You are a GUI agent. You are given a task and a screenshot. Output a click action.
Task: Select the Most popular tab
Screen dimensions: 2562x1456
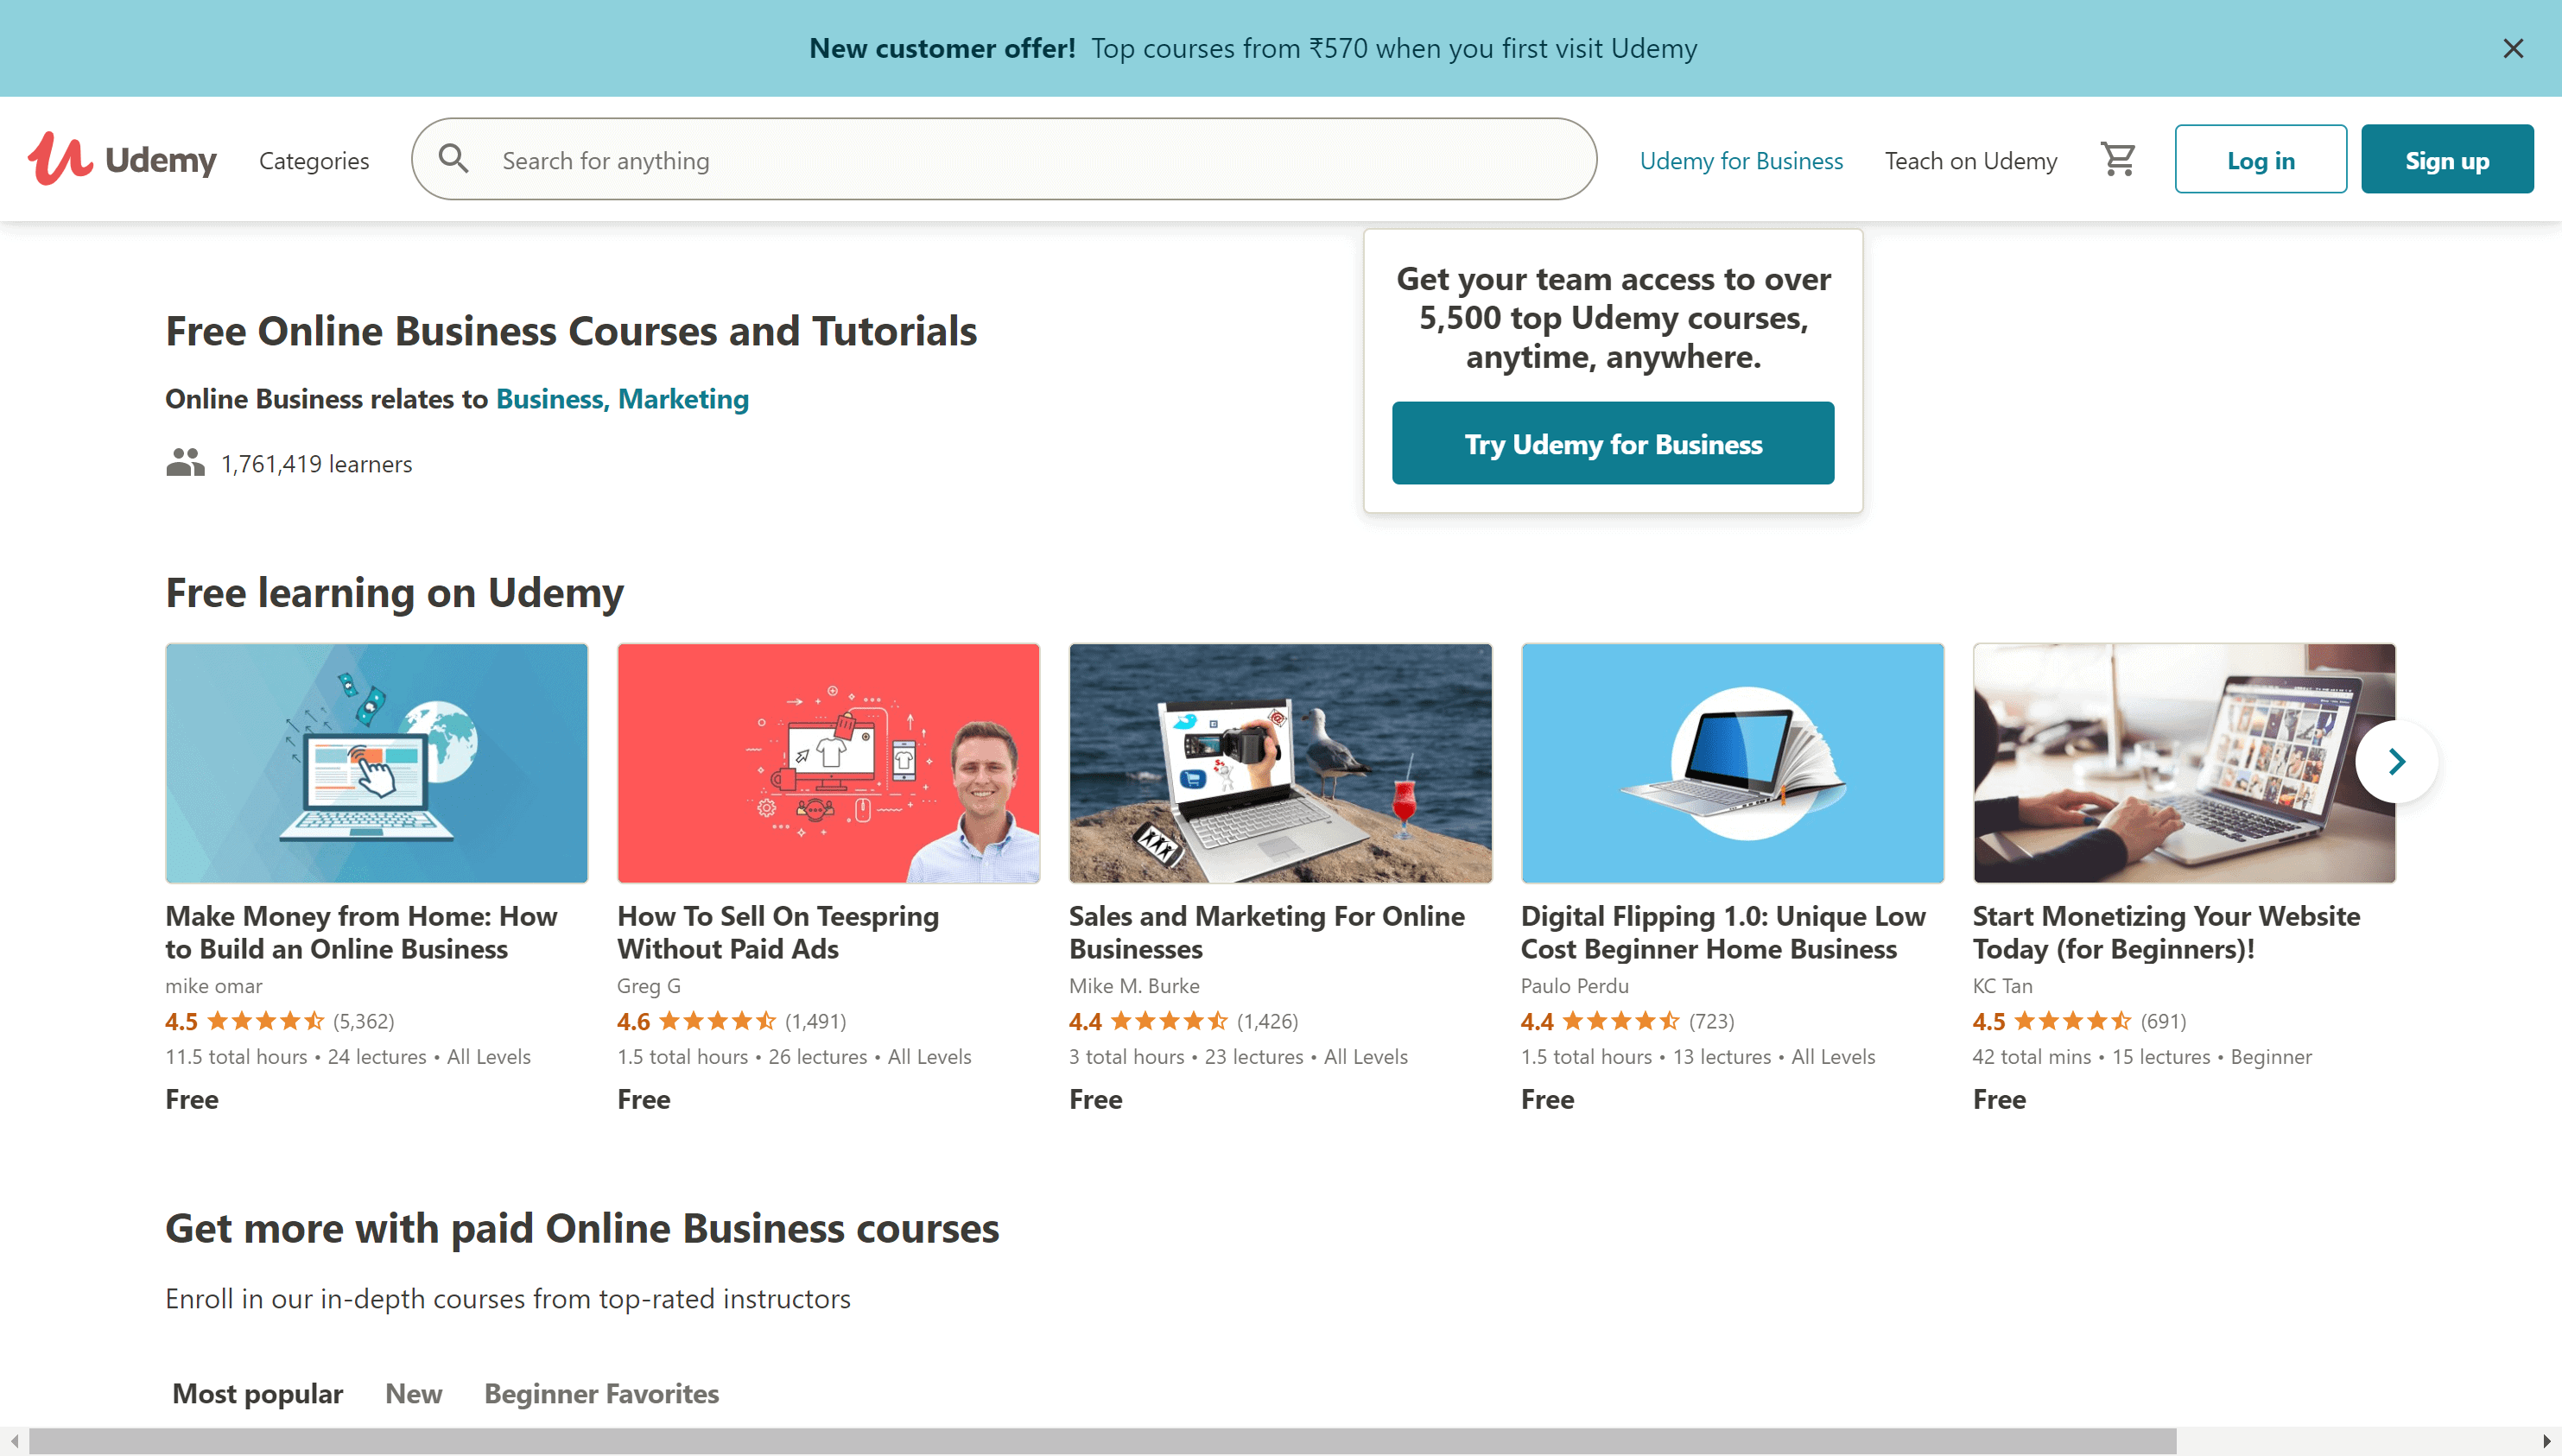[257, 1393]
